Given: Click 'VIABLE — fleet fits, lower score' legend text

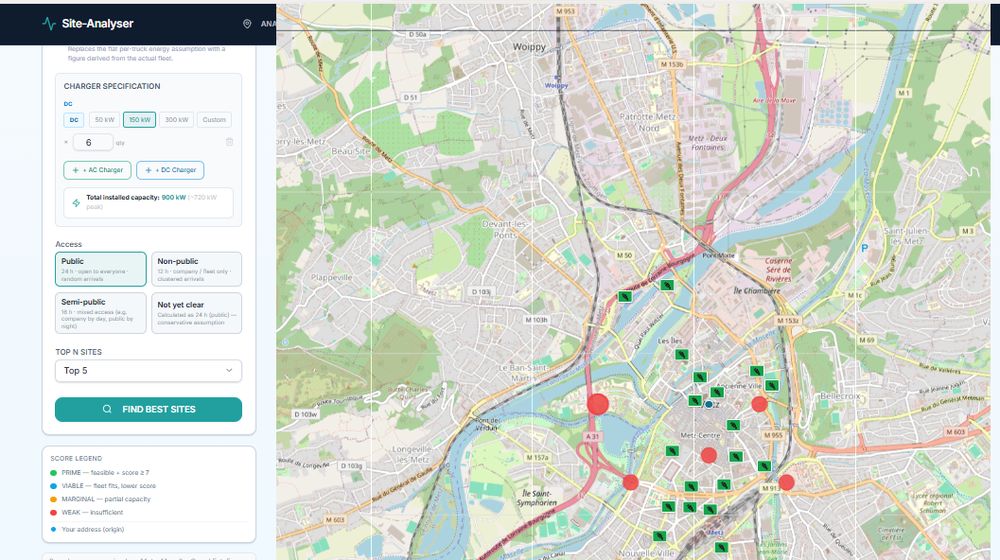Looking at the screenshot, I should click(x=108, y=486).
